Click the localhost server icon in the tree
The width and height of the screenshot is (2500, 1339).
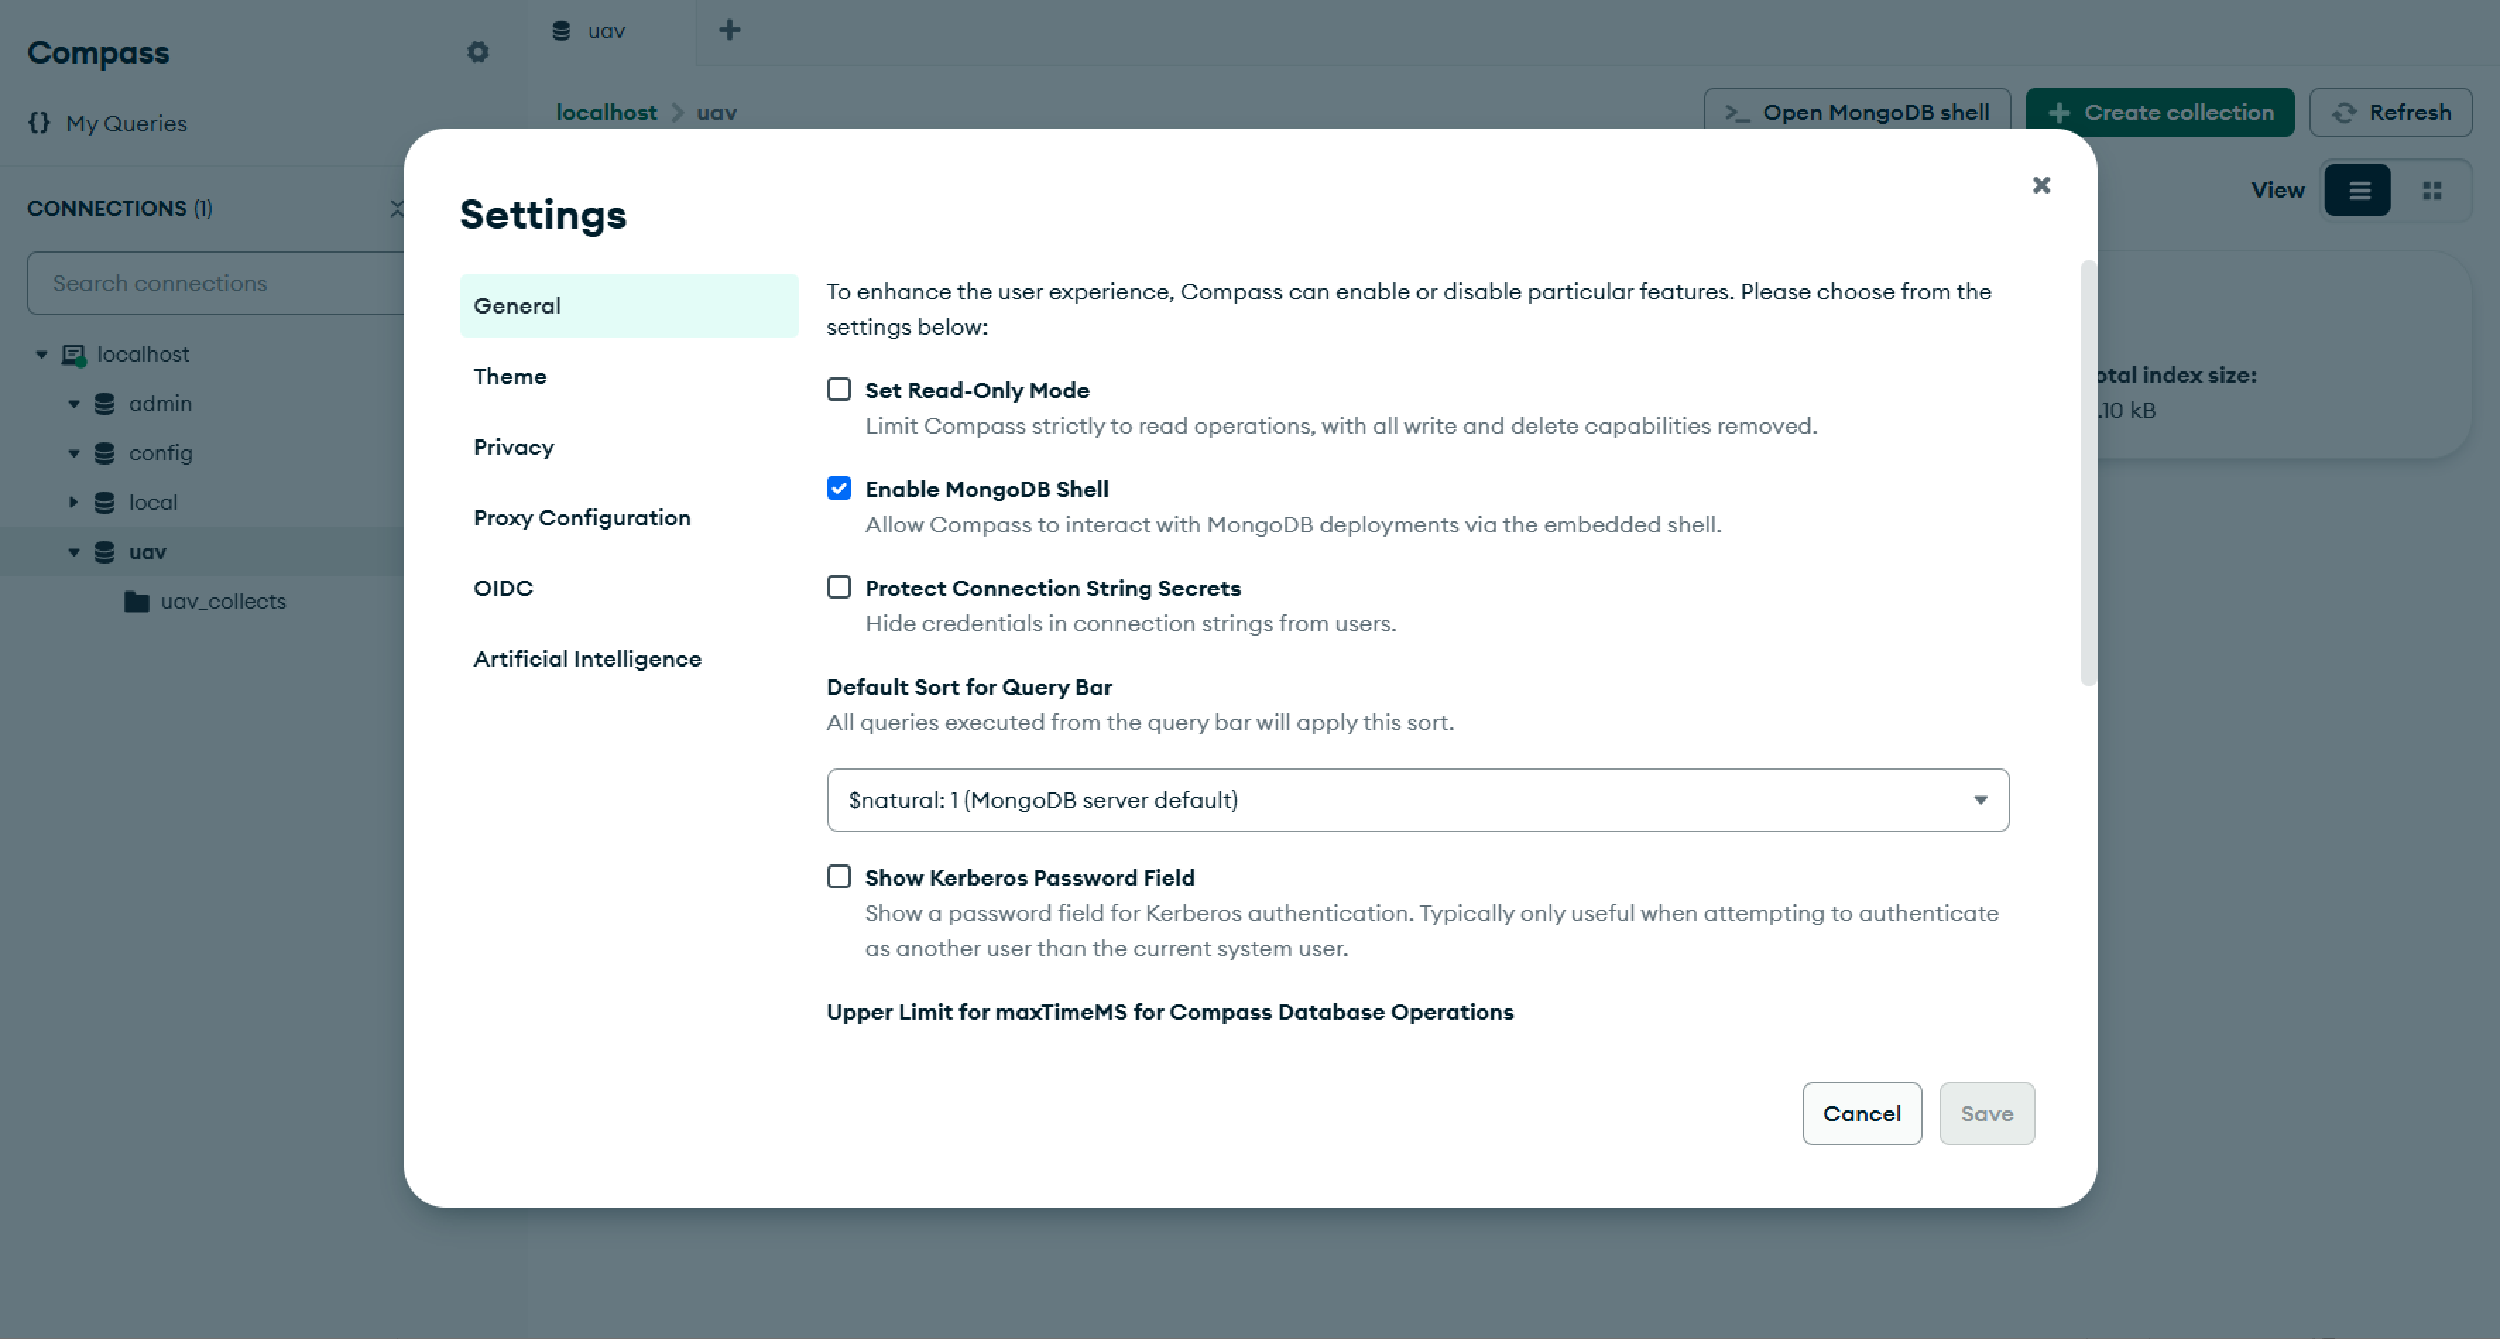pyautogui.click(x=74, y=355)
